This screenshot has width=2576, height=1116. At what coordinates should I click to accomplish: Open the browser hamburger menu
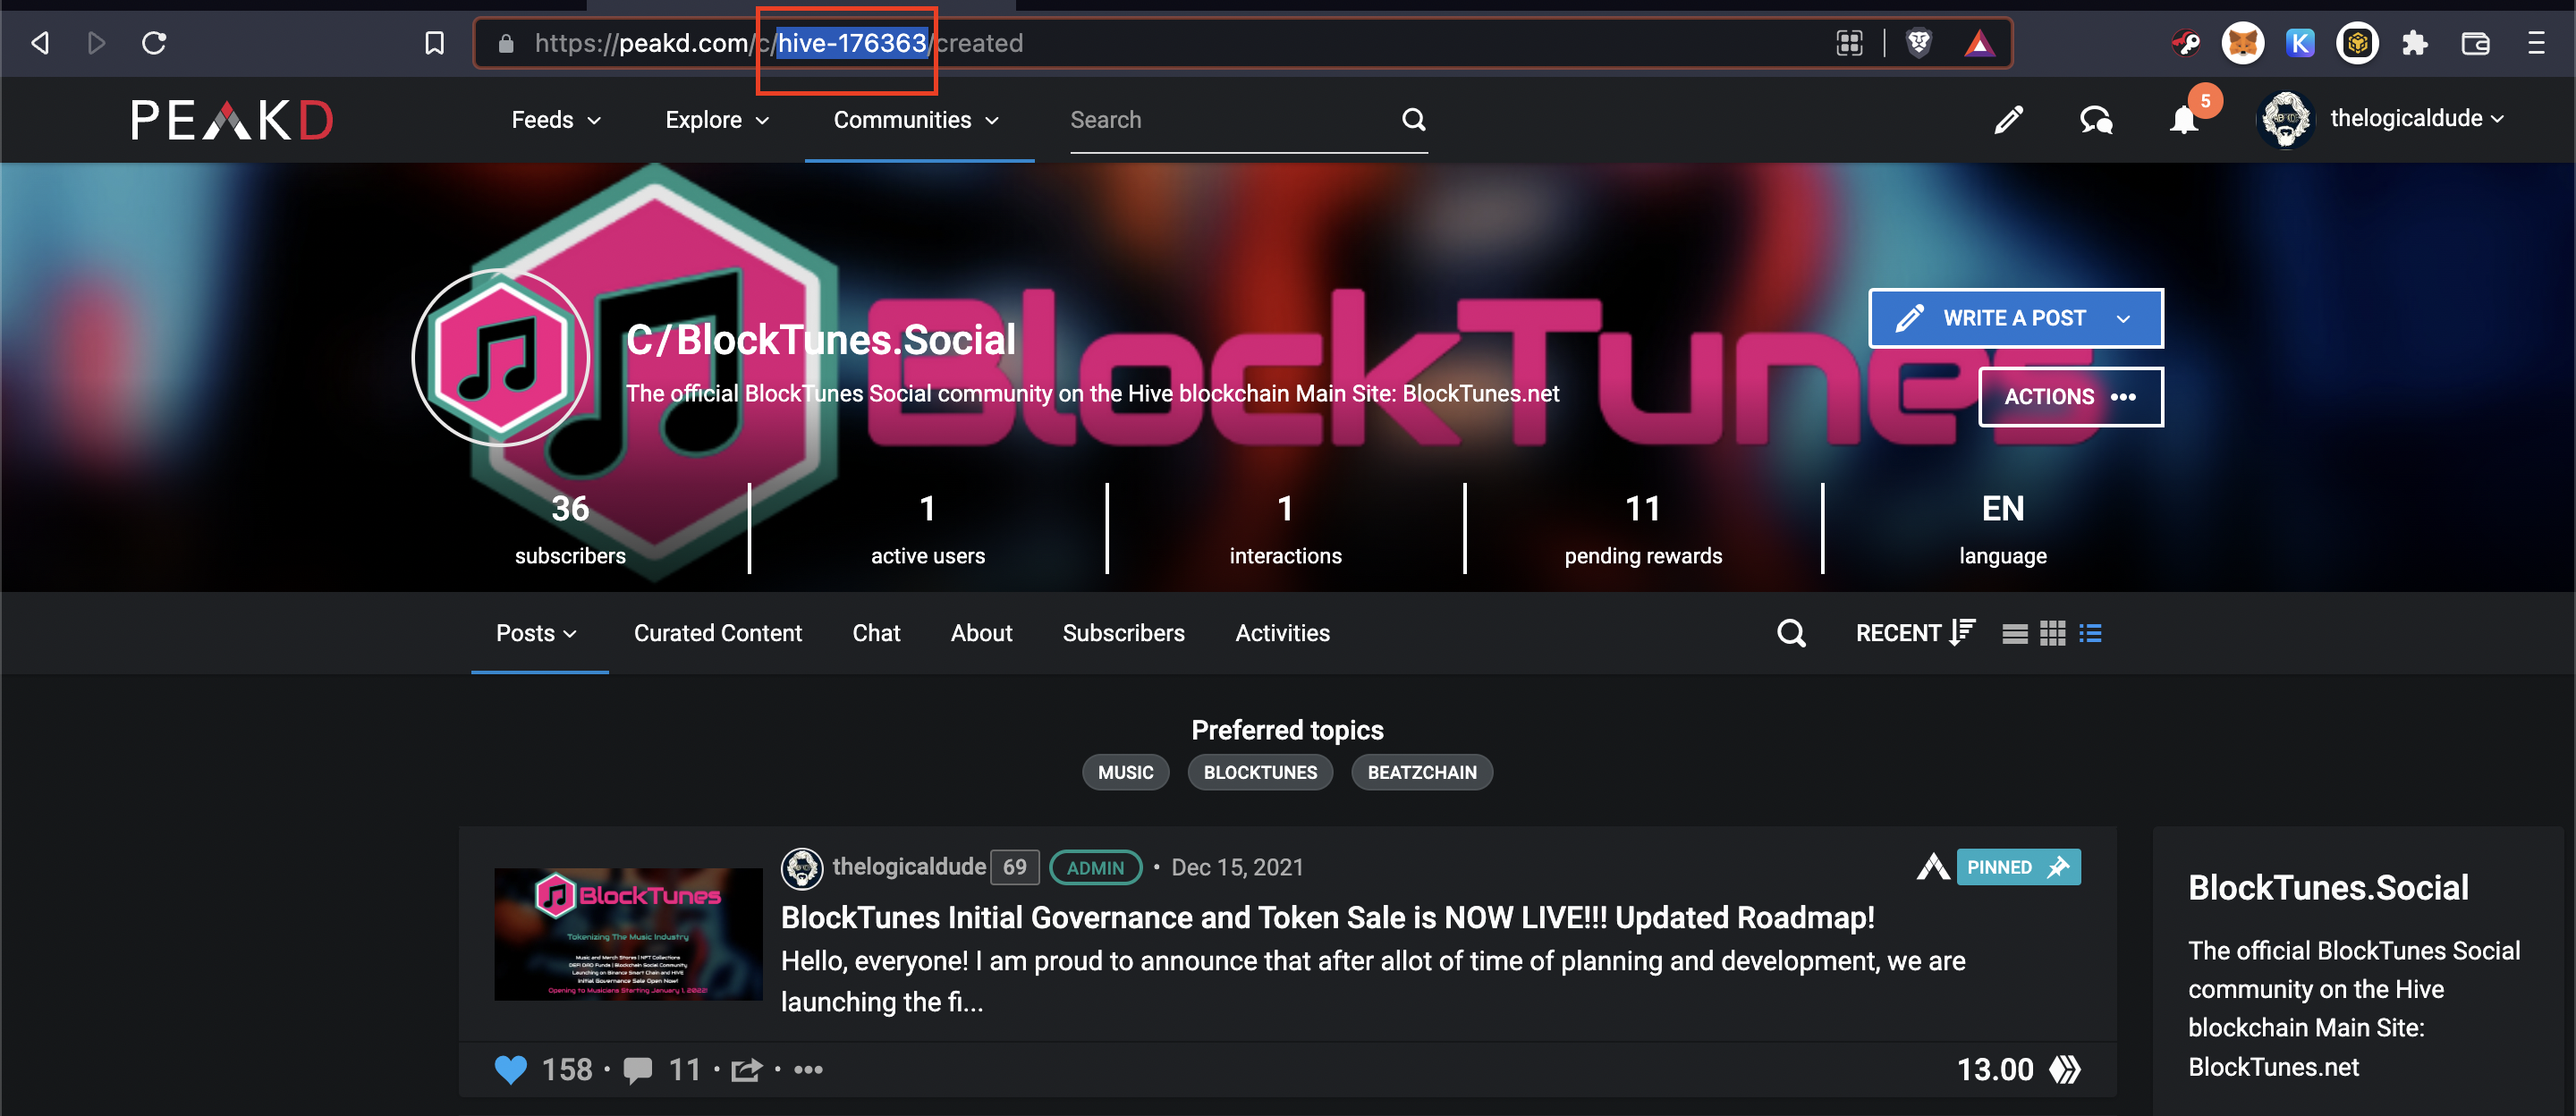[x=2536, y=43]
